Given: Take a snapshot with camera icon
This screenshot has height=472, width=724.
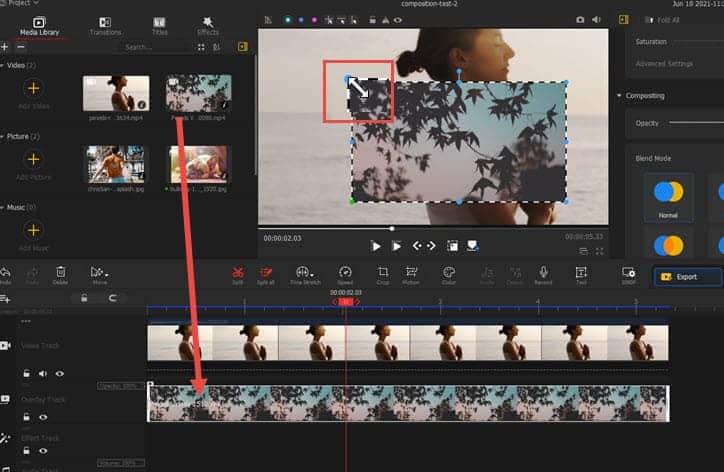Looking at the screenshot, I should tap(579, 19).
